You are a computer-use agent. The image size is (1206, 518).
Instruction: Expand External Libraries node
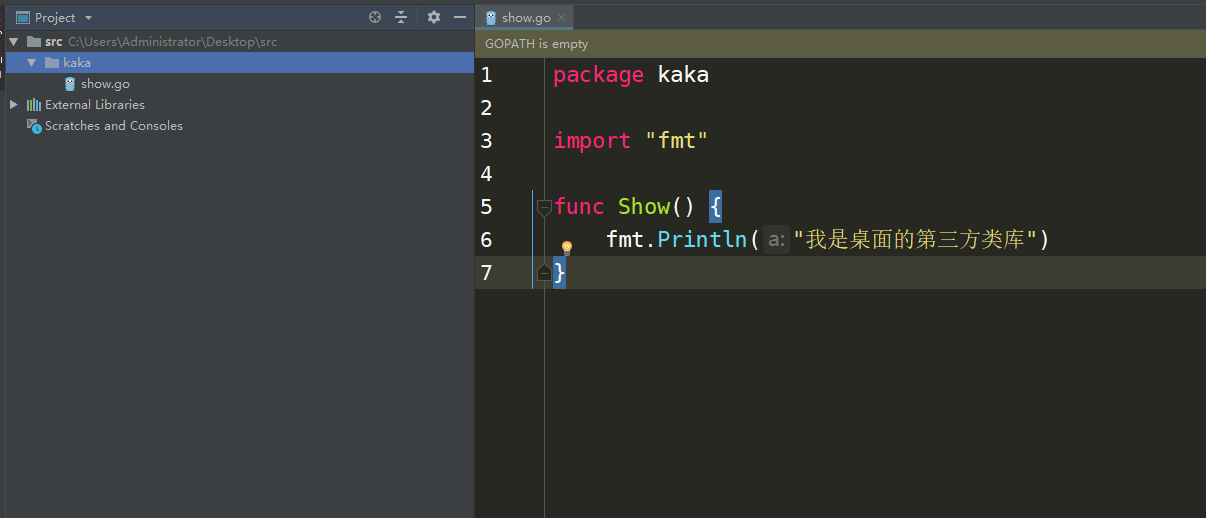(14, 104)
